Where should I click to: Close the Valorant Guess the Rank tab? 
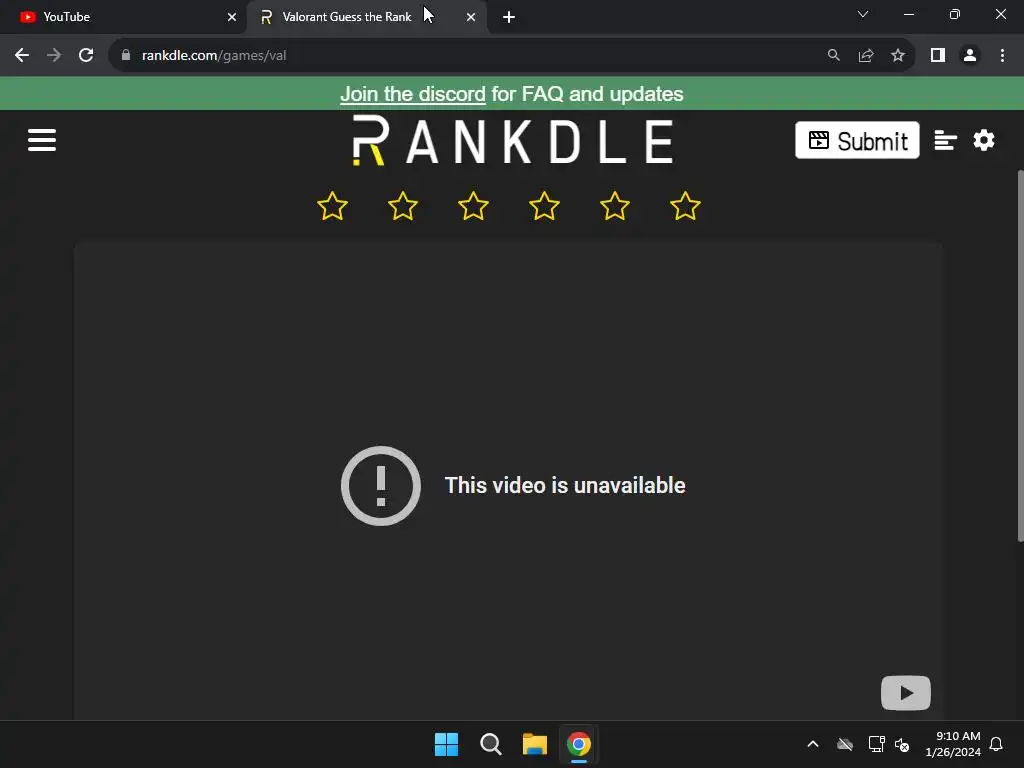pos(471,17)
